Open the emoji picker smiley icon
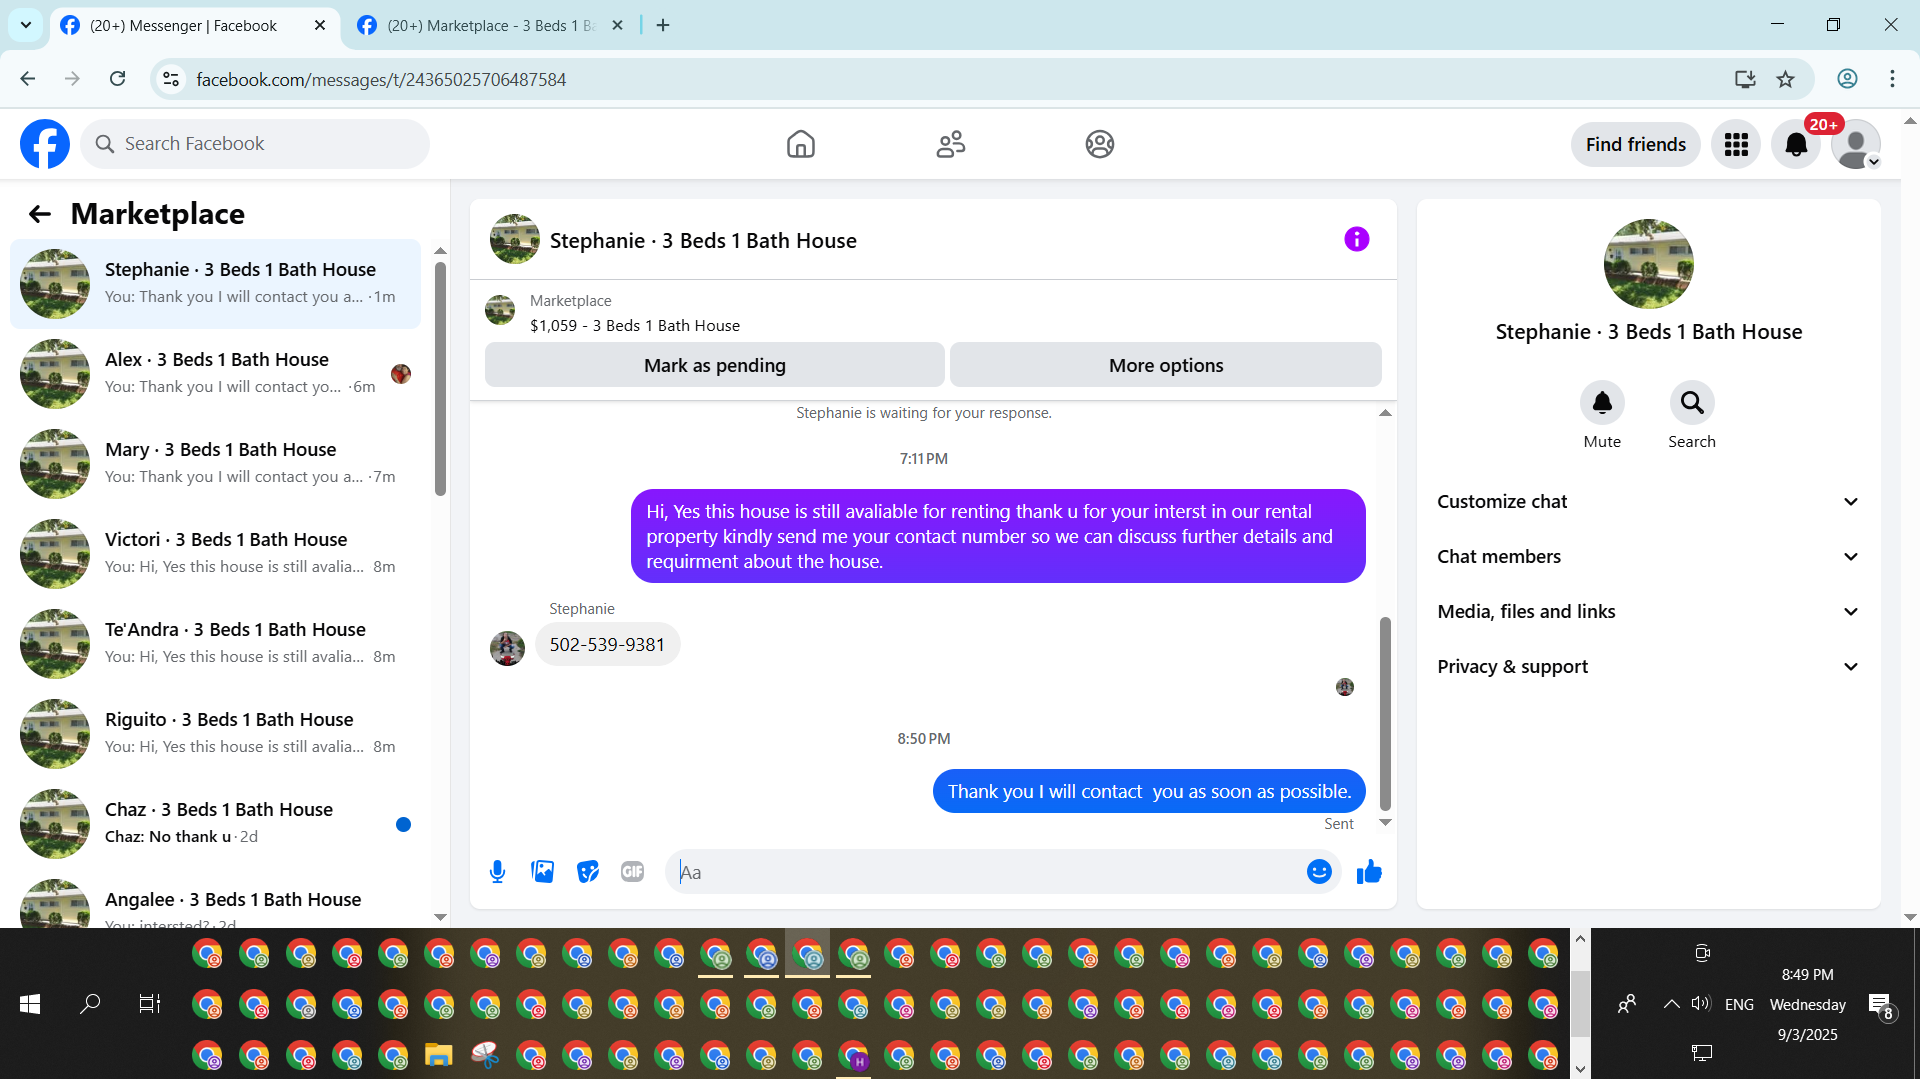1920x1079 pixels. pyautogui.click(x=1319, y=872)
